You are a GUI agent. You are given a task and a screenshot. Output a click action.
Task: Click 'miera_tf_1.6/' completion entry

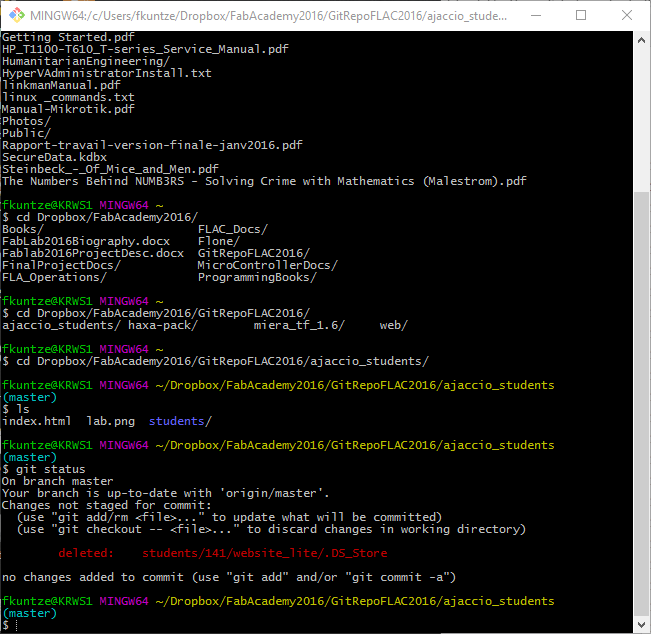pyautogui.click(x=299, y=325)
